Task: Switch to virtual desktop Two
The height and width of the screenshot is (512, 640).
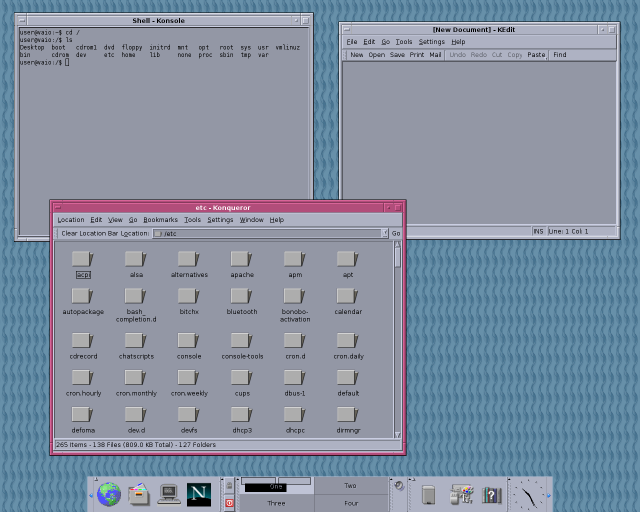Action: [351, 485]
